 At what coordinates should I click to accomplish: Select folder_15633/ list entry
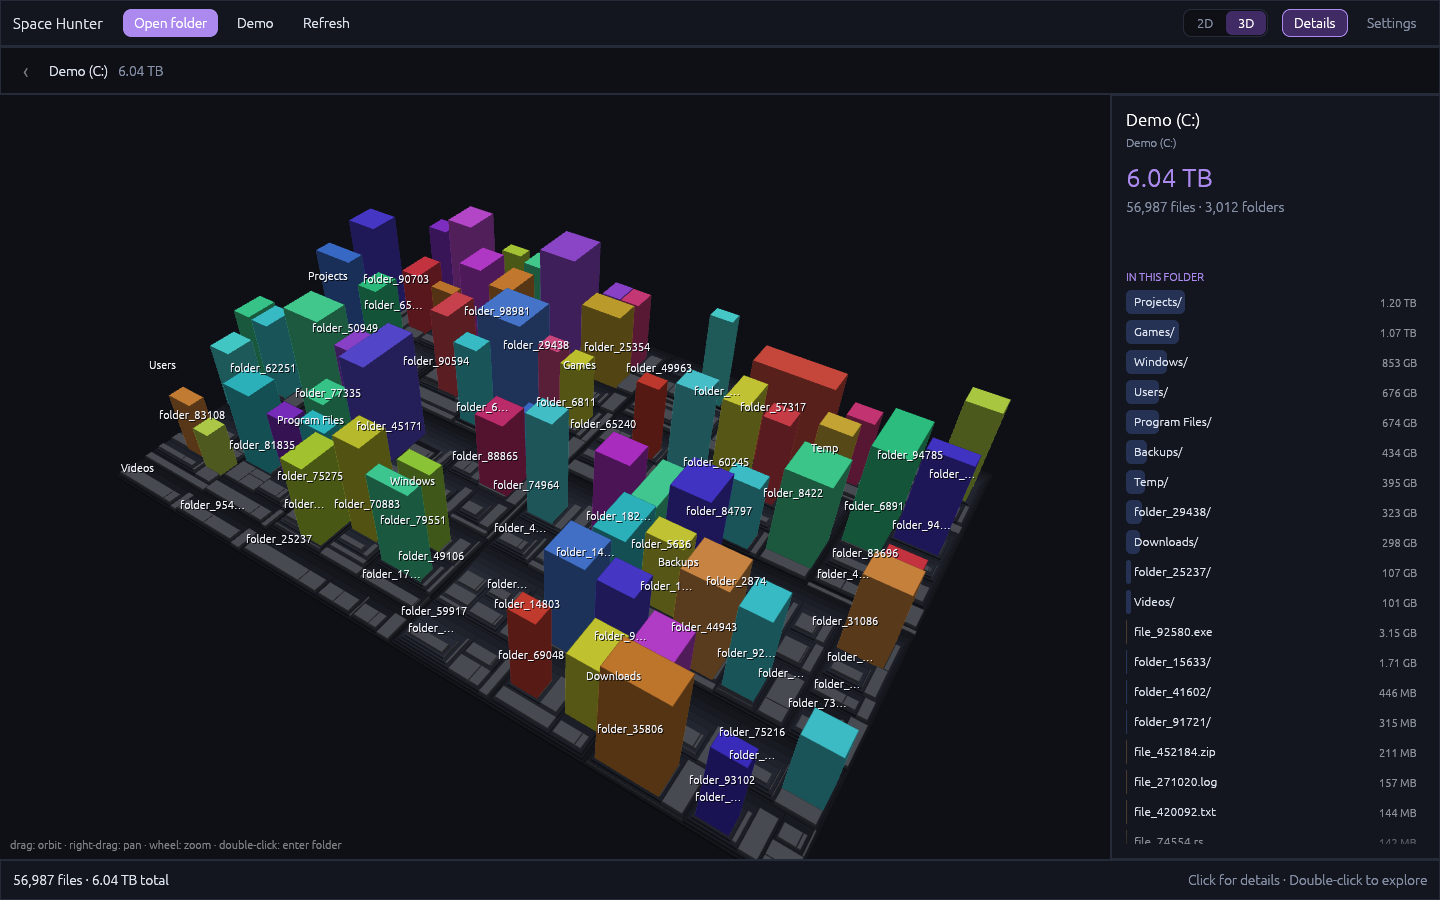coord(1271,662)
